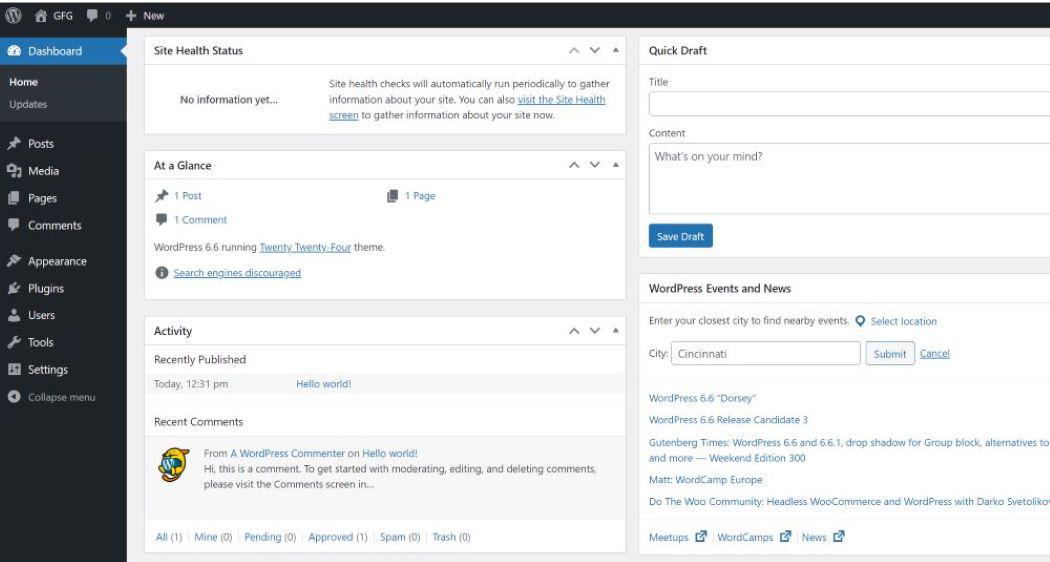
Task: Click the Save Draft button
Action: (x=680, y=237)
